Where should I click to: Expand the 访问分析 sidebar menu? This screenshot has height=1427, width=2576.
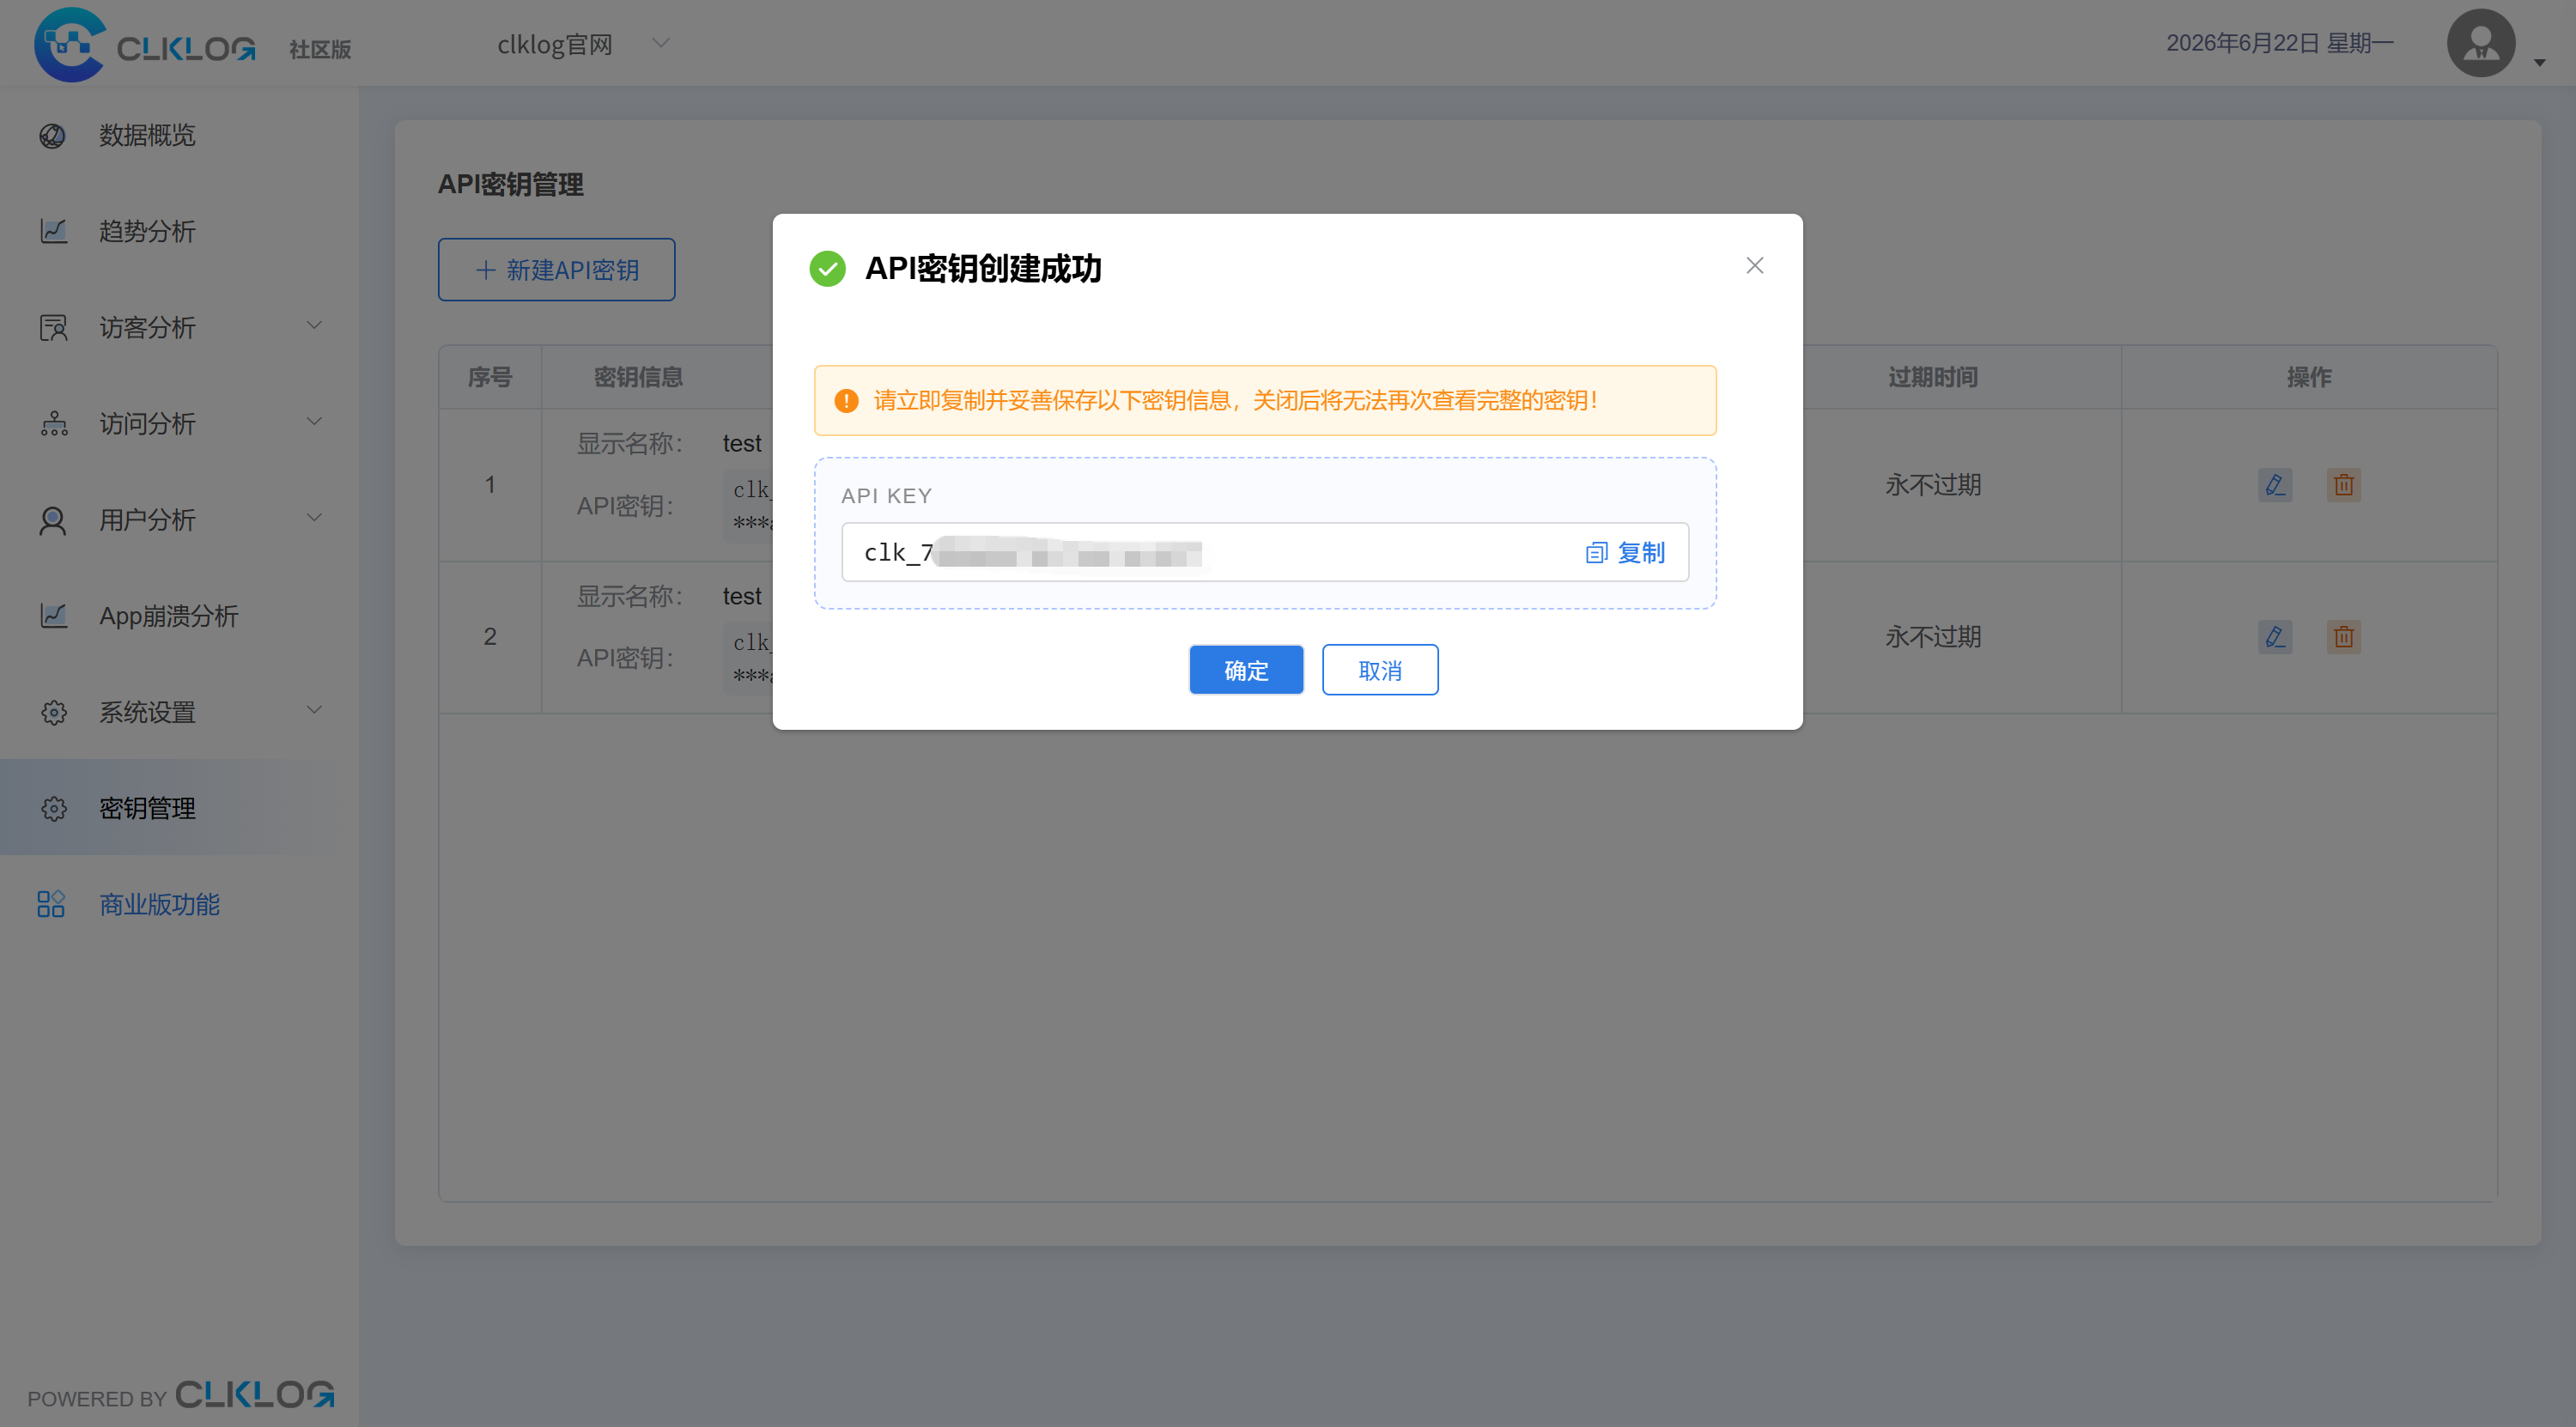(179, 423)
